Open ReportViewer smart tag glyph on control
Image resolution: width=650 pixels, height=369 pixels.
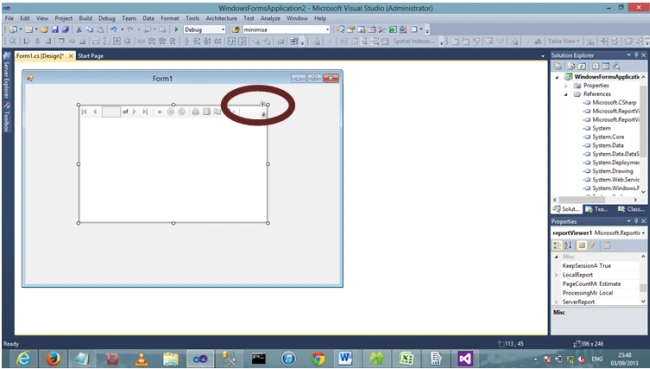262,104
